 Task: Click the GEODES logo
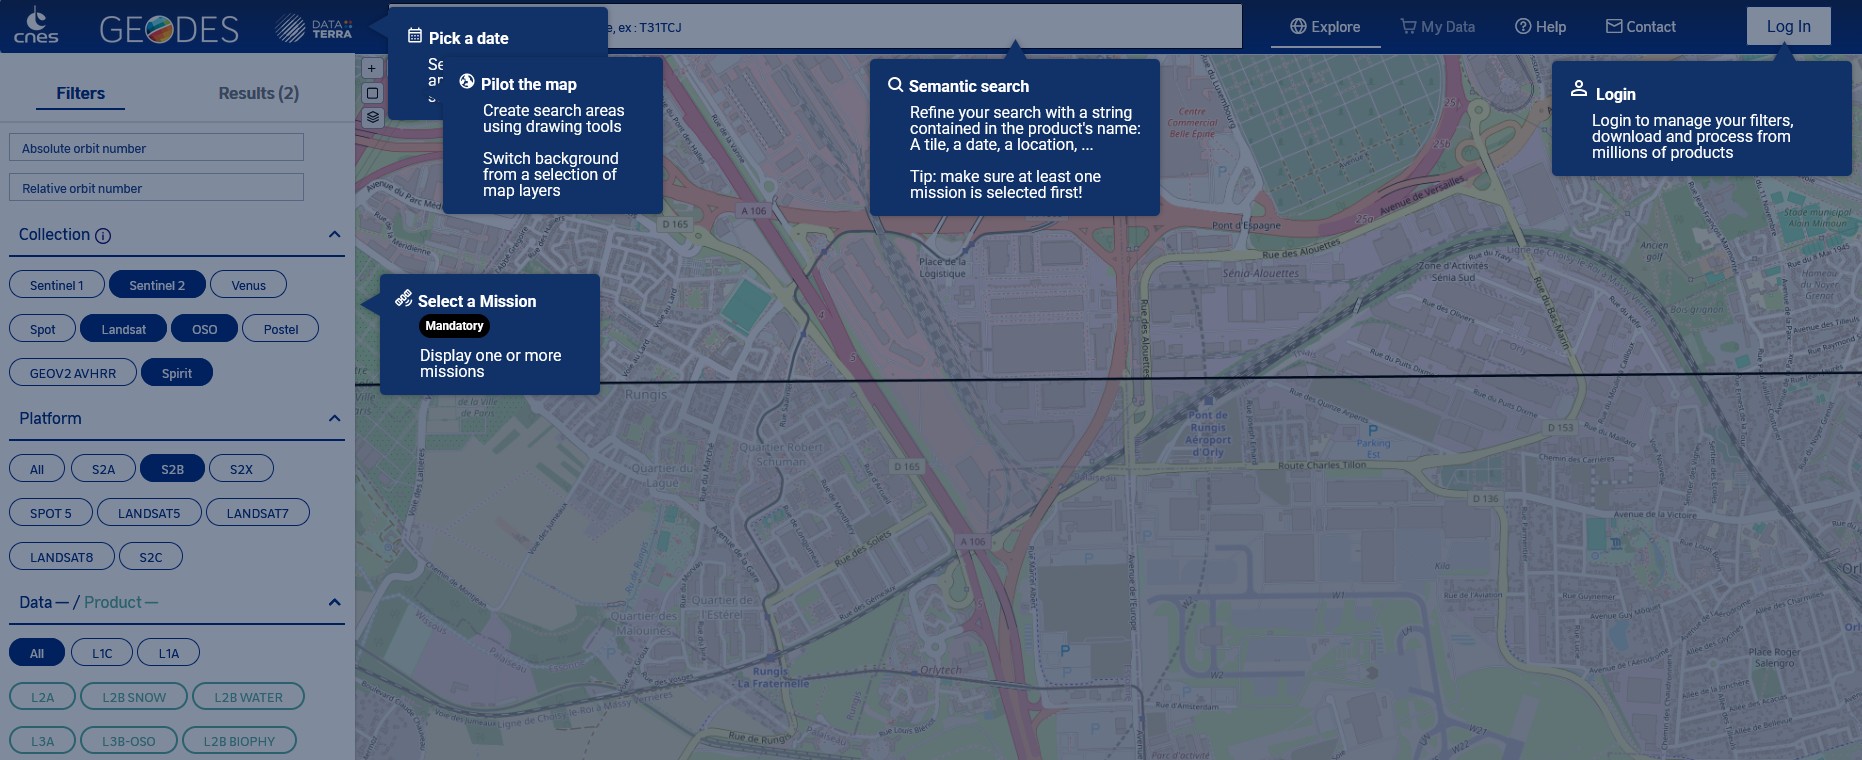pos(169,29)
